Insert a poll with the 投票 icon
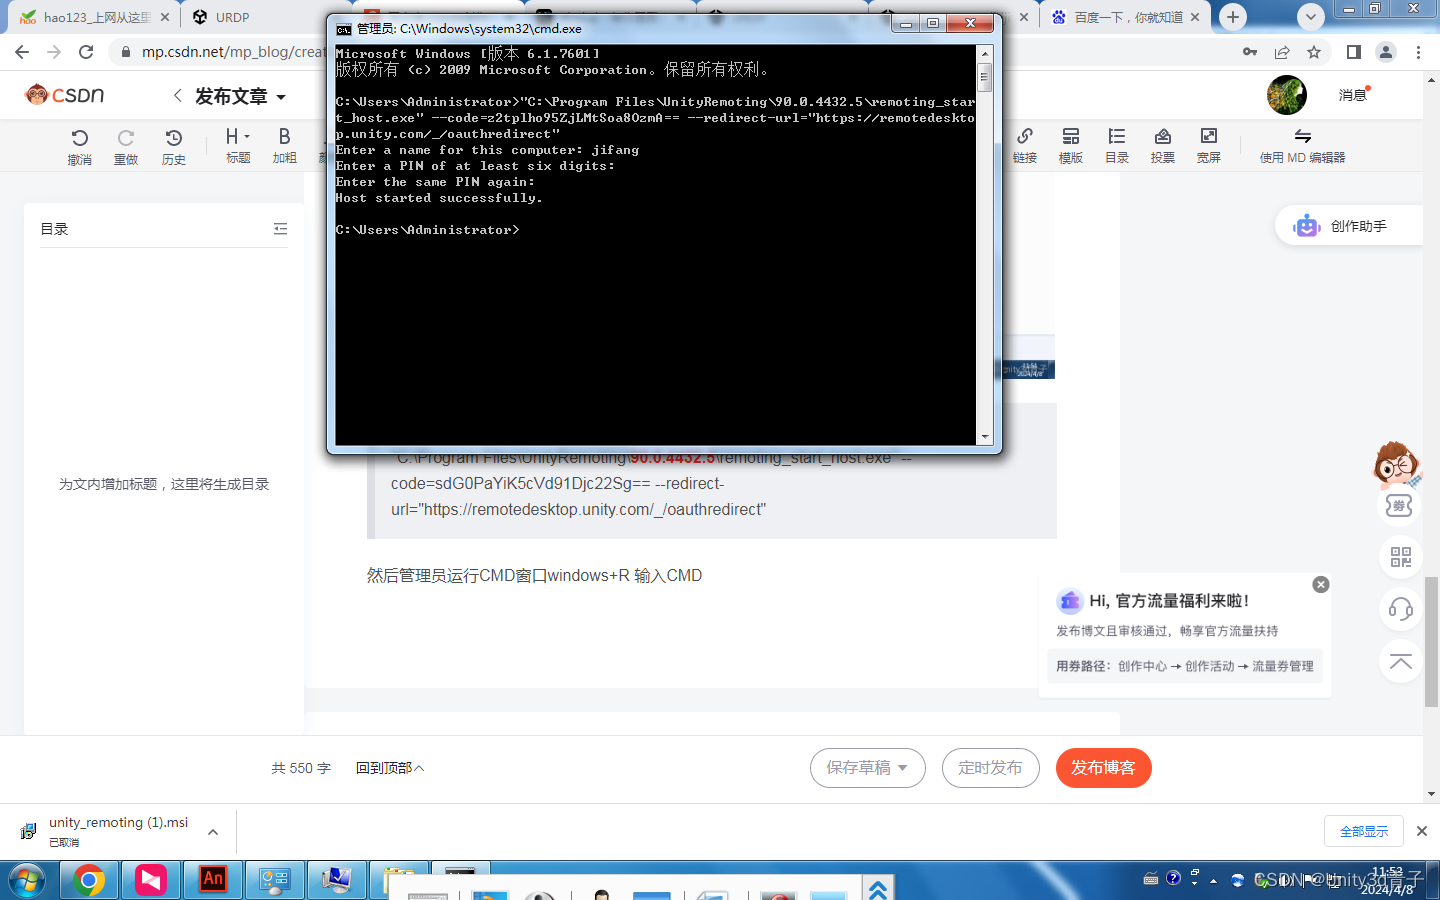The image size is (1440, 900). coord(1163,145)
